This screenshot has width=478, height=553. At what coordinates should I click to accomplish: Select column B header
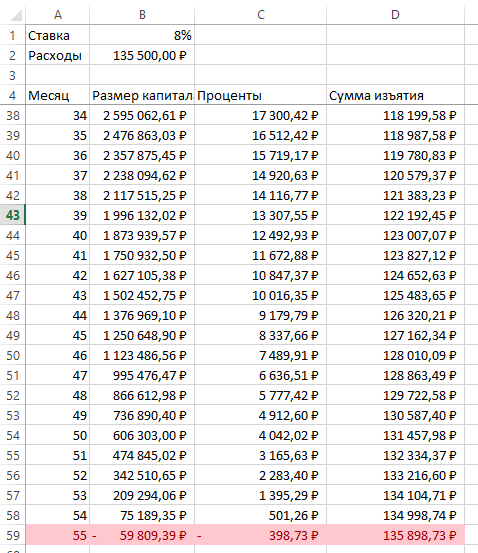click(142, 15)
